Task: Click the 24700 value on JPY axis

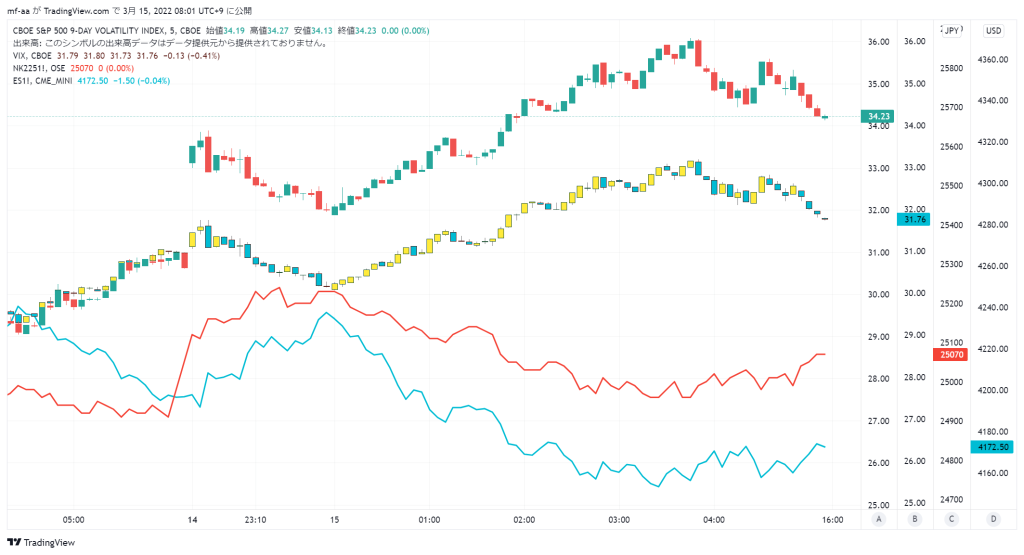Action: coord(951,500)
